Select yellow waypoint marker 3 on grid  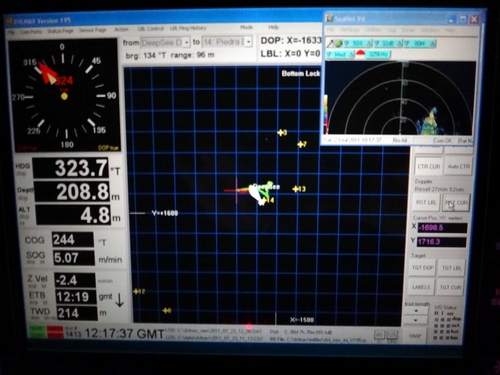coord(282,133)
